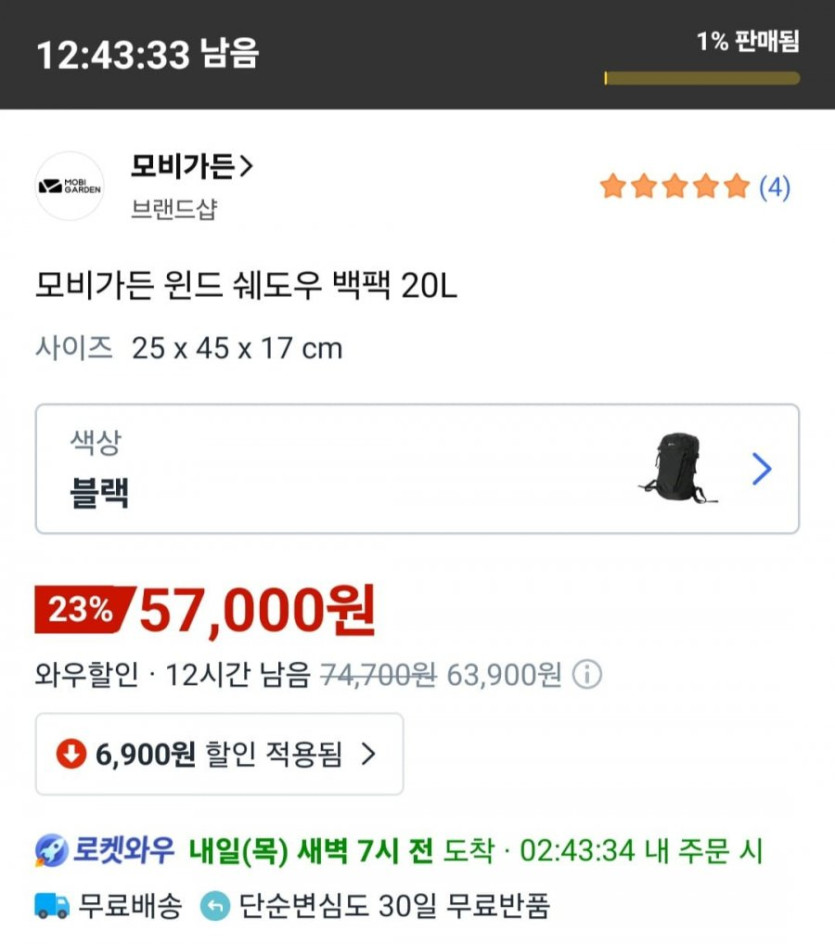Expand the 색상 color selector chevron
835x944 pixels.
(762, 469)
